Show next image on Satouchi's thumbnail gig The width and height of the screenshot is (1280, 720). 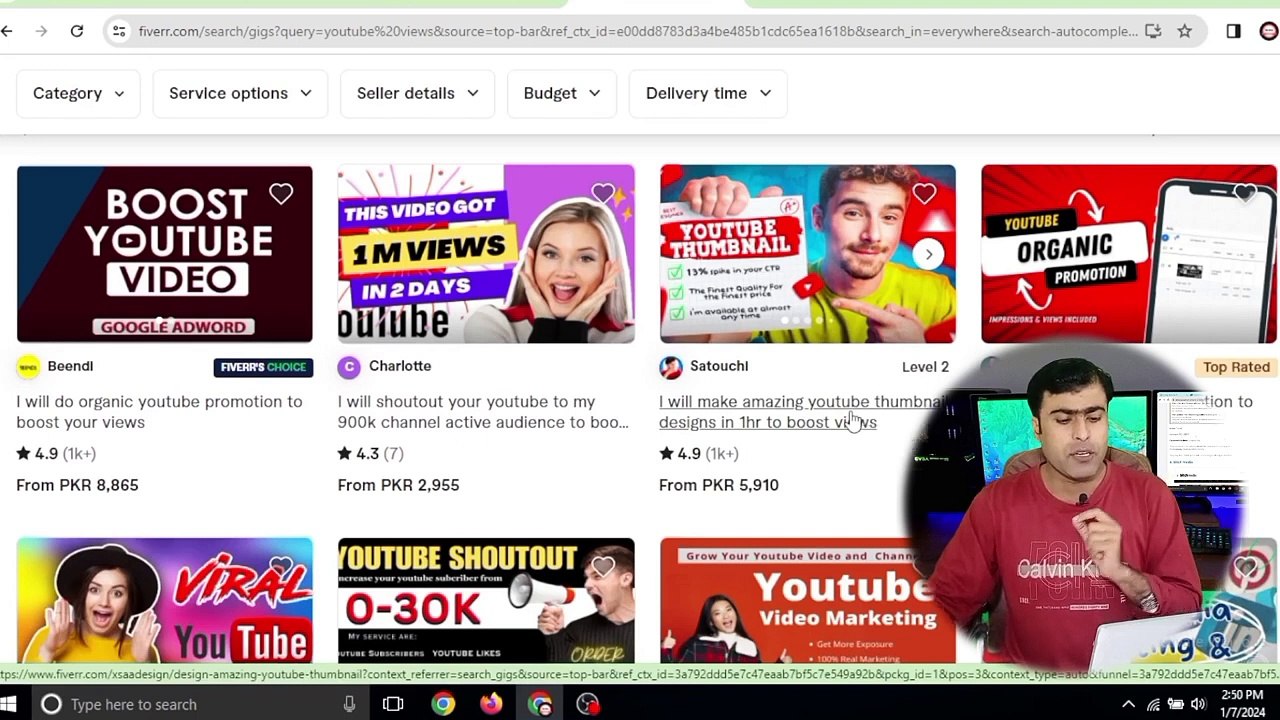pyautogui.click(x=929, y=254)
